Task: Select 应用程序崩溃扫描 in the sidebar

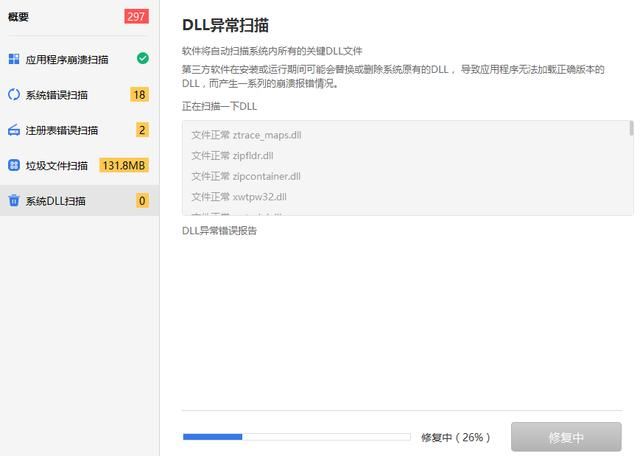Action: pyautogui.click(x=67, y=60)
